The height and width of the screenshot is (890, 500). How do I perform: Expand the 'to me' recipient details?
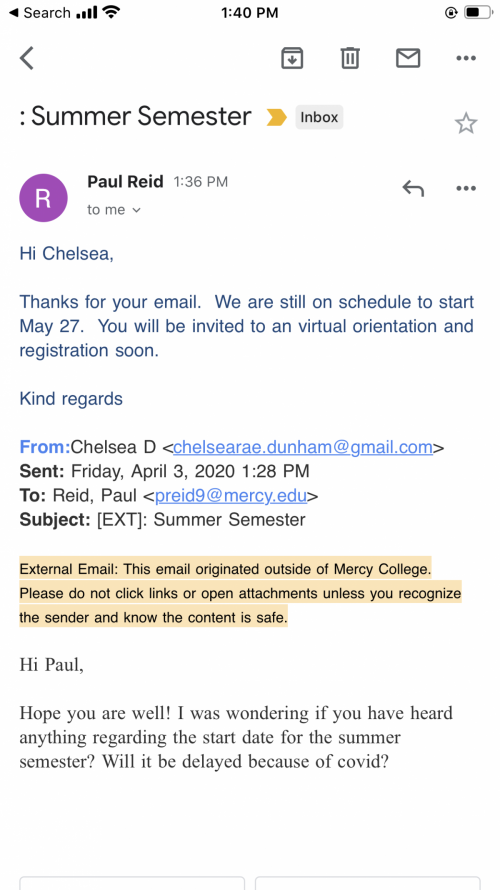pyautogui.click(x=114, y=210)
